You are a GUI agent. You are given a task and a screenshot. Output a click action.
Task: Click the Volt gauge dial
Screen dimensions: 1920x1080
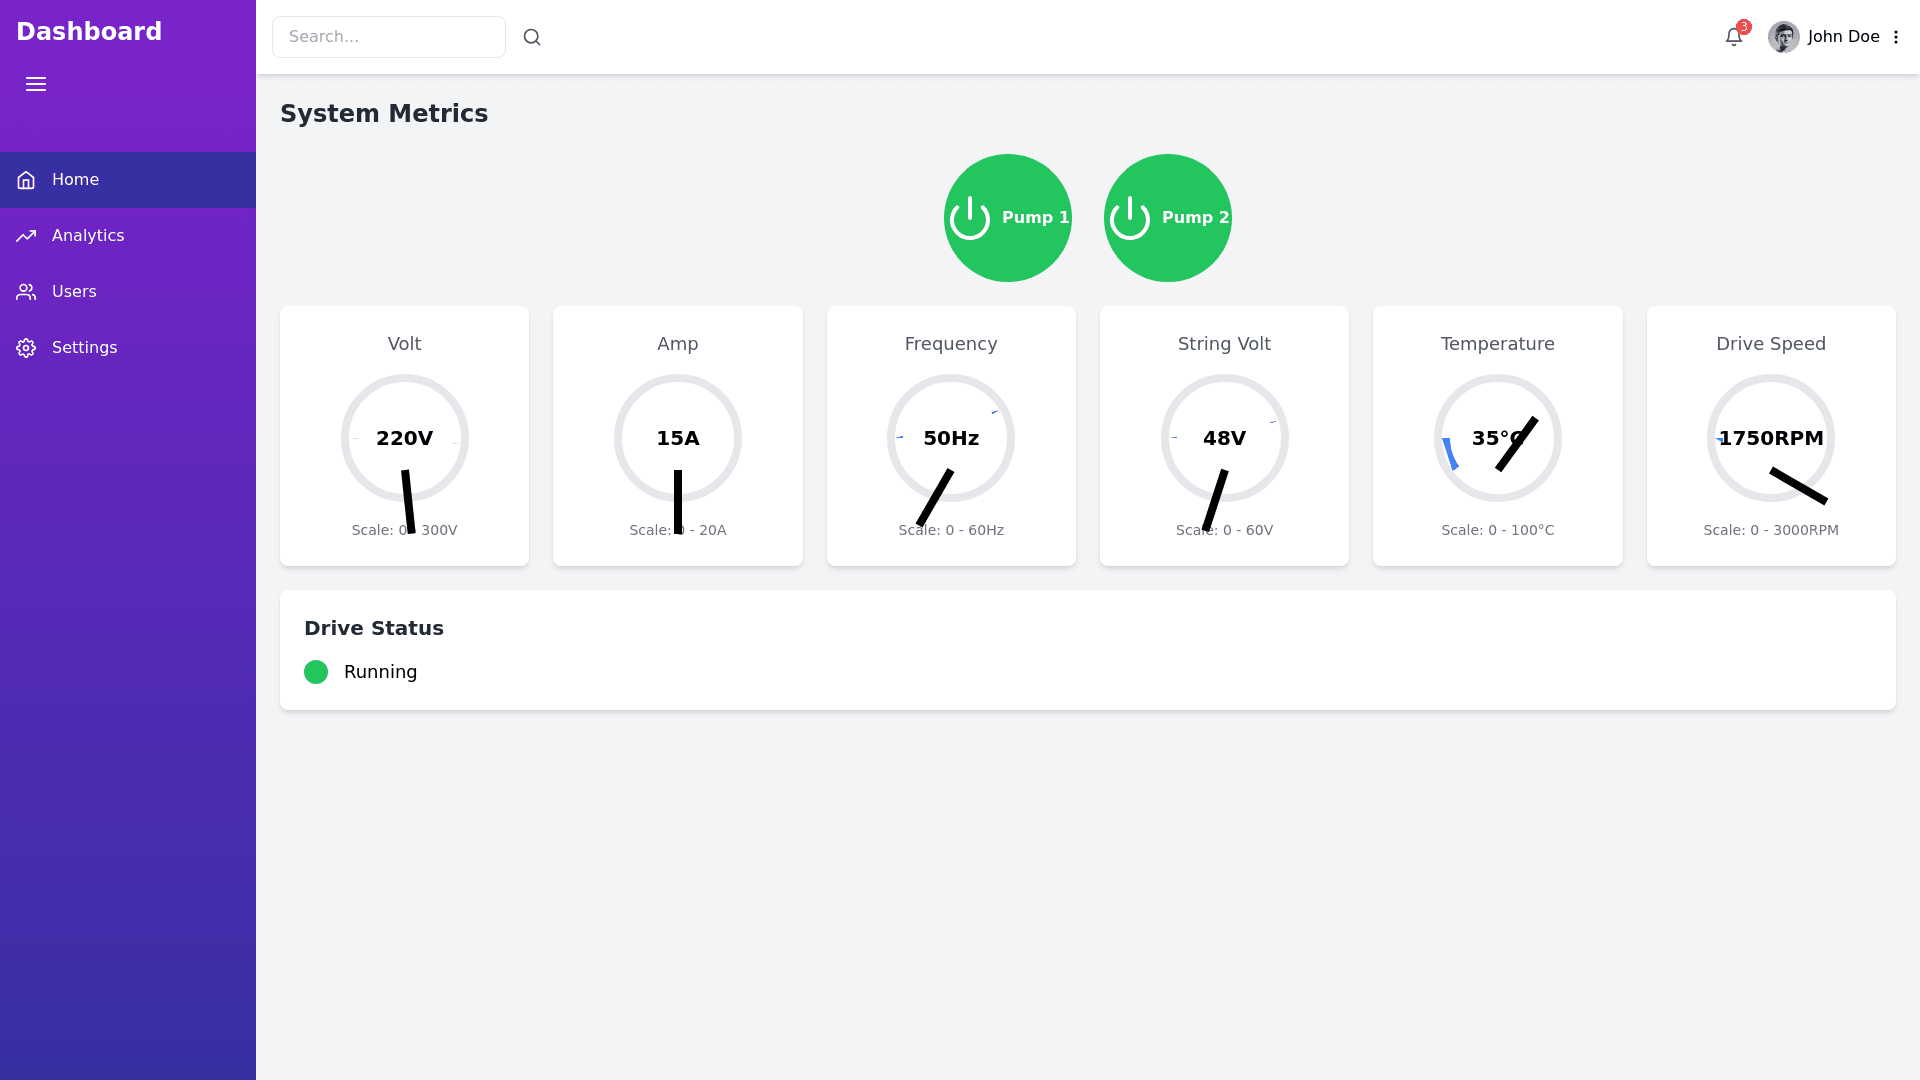click(404, 438)
